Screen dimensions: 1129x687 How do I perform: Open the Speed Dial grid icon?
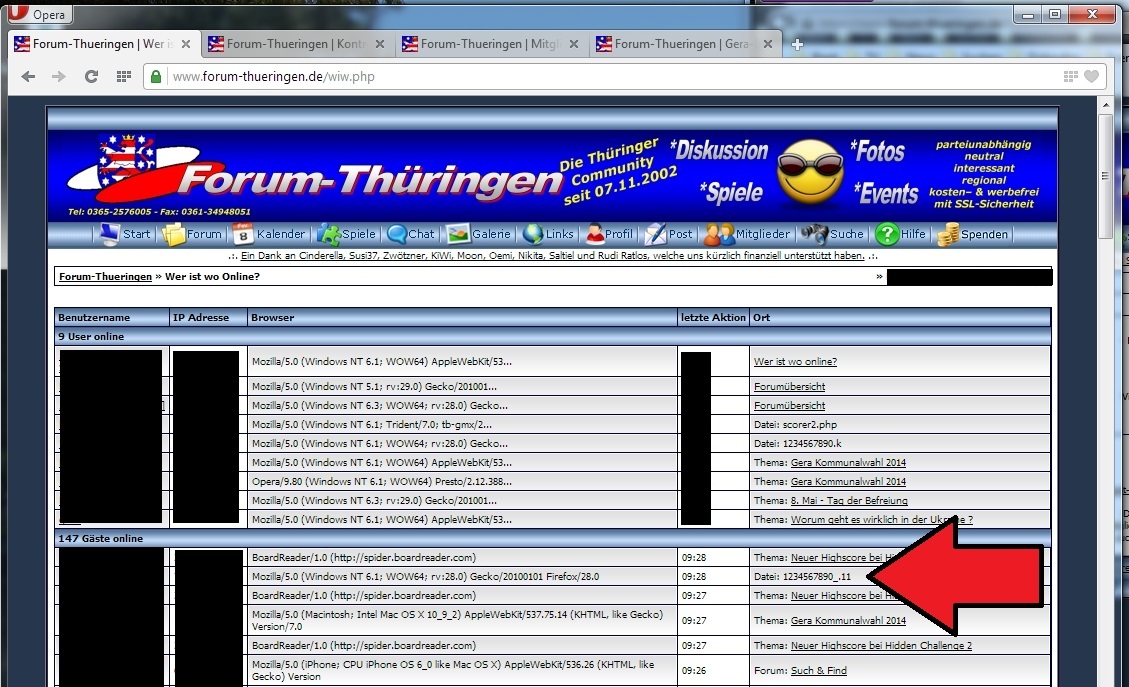click(x=124, y=76)
